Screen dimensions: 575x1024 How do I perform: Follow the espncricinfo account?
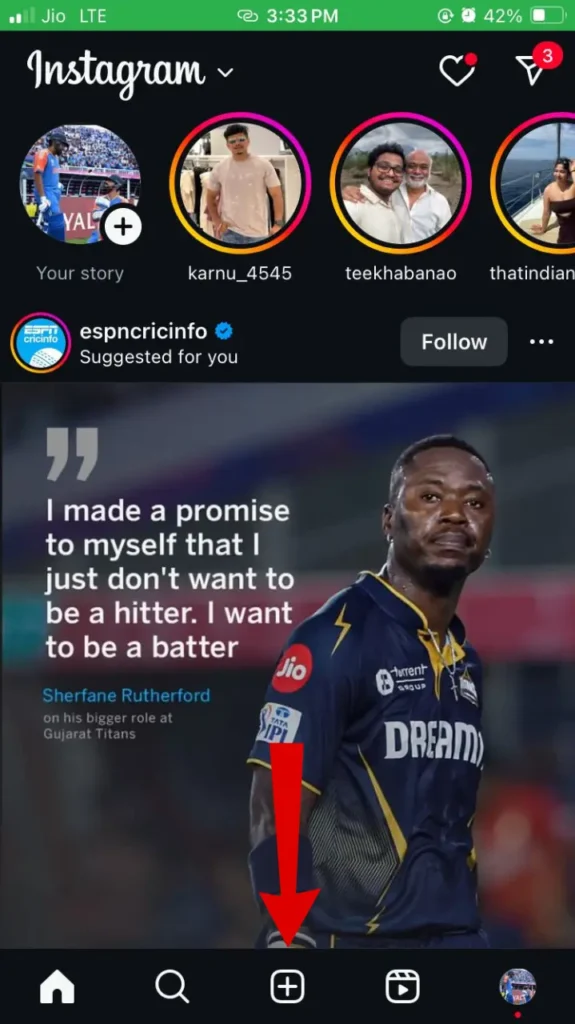pyautogui.click(x=453, y=342)
